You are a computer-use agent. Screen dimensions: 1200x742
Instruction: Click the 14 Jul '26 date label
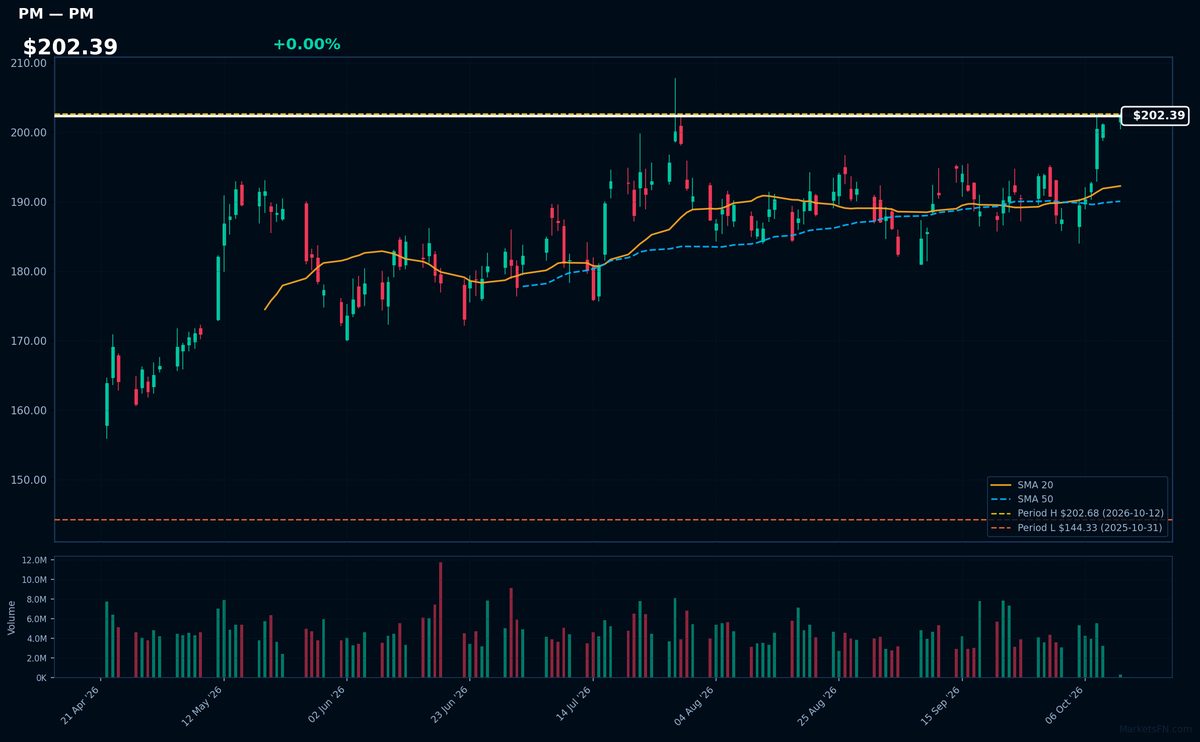(x=574, y=705)
